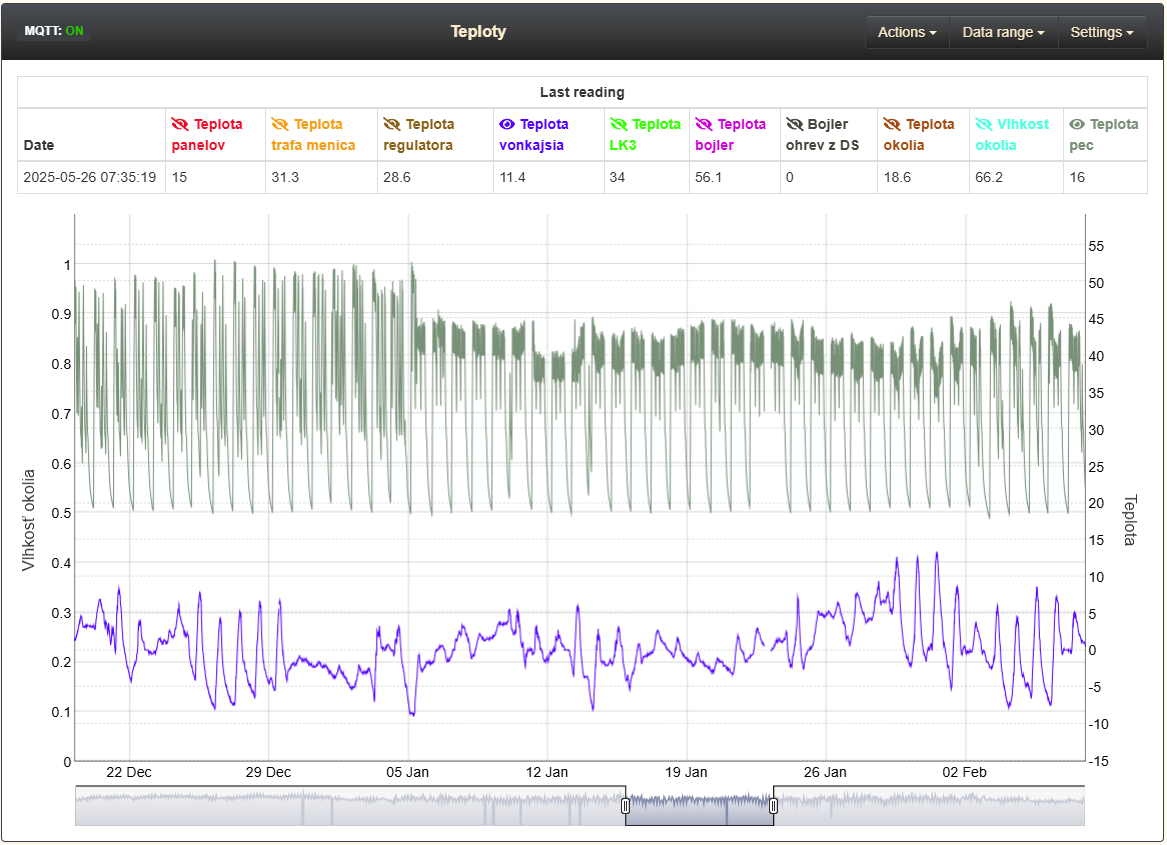Click the eye-slash icon for Teplota panelov
The width and height of the screenshot is (1167, 845).
(180, 125)
